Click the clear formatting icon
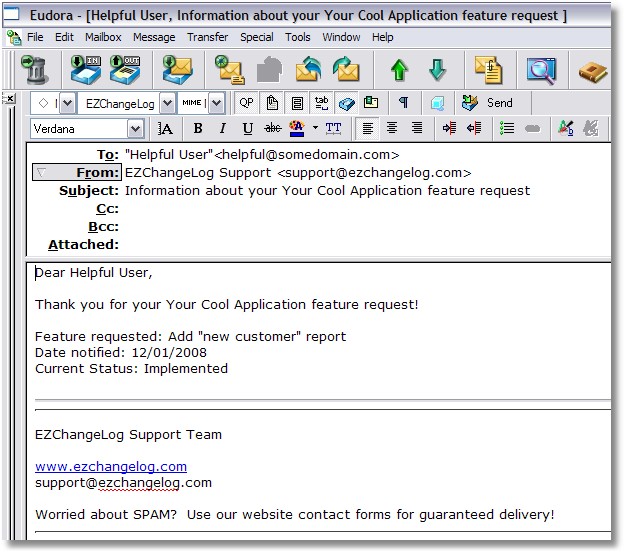This screenshot has height=554, width=625. 566,128
